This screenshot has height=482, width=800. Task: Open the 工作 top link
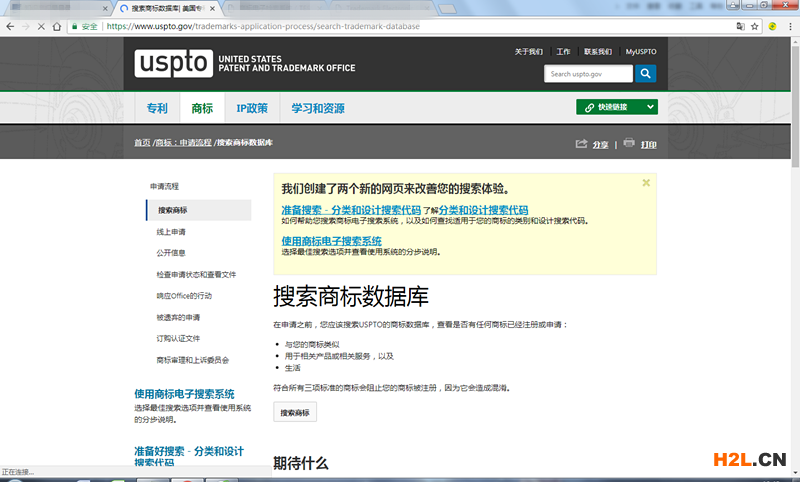563,52
